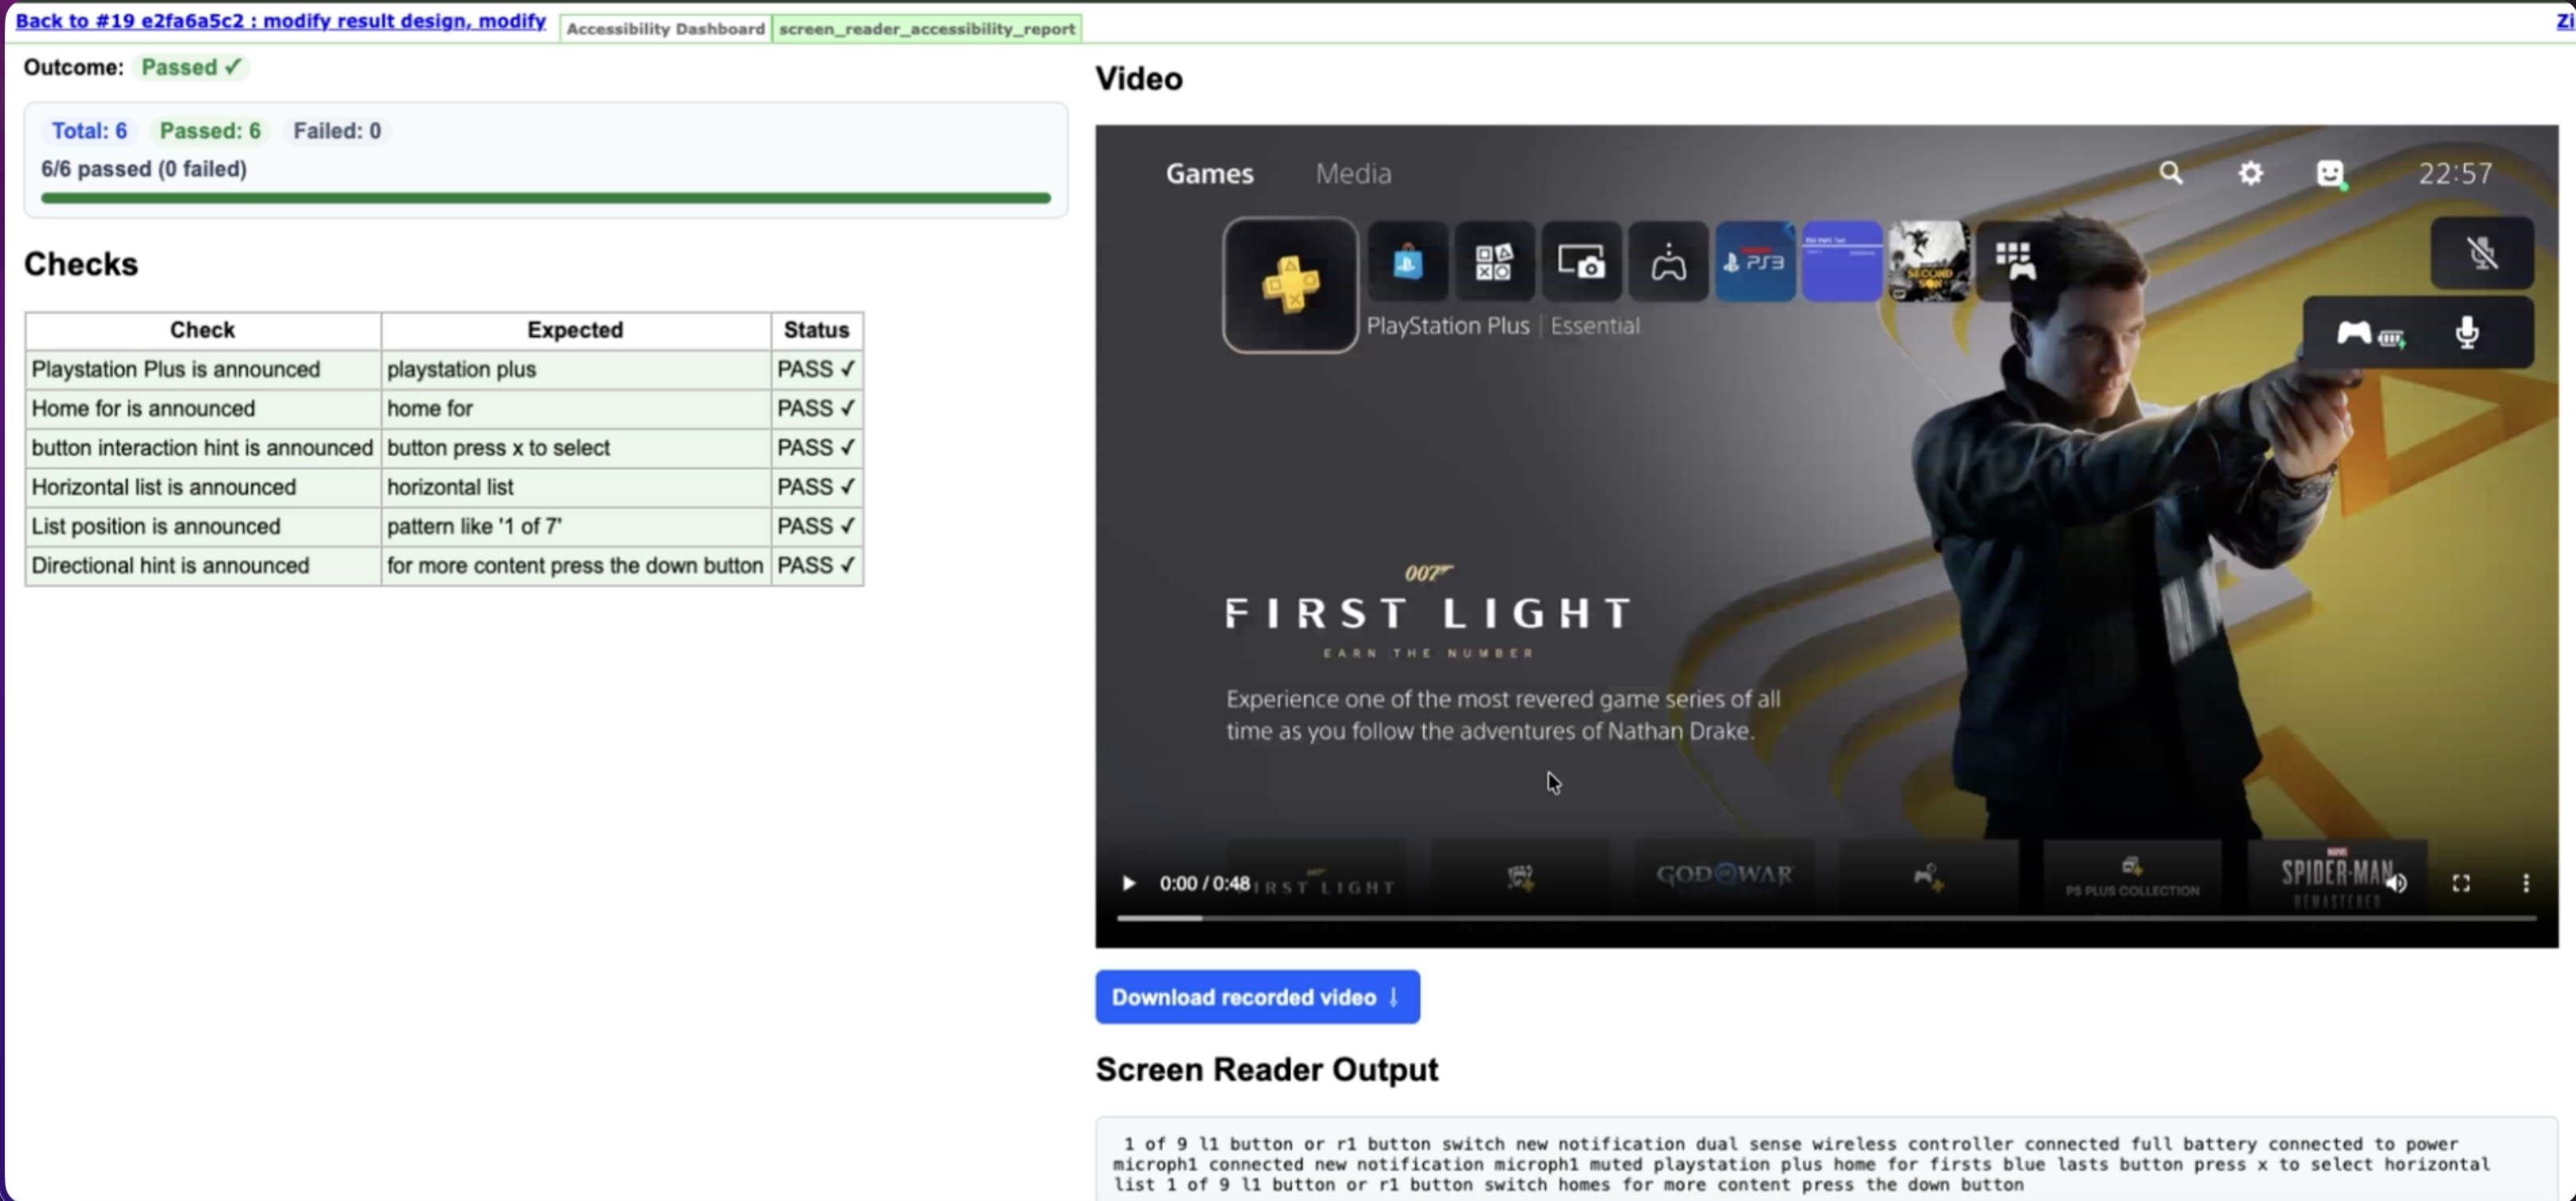Select 'Home for is announced' check cell

coord(202,408)
